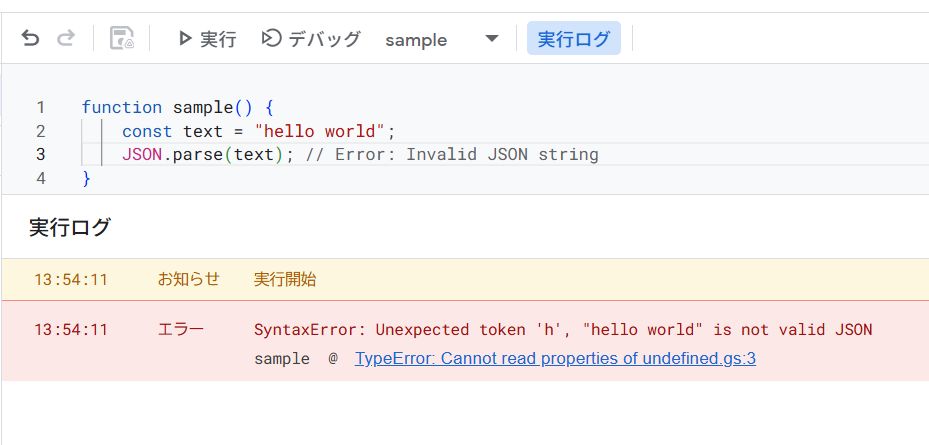Viewport: 929px width, 445px height.
Task: Open the sample function selector dropdown arrow
Action: coord(491,39)
